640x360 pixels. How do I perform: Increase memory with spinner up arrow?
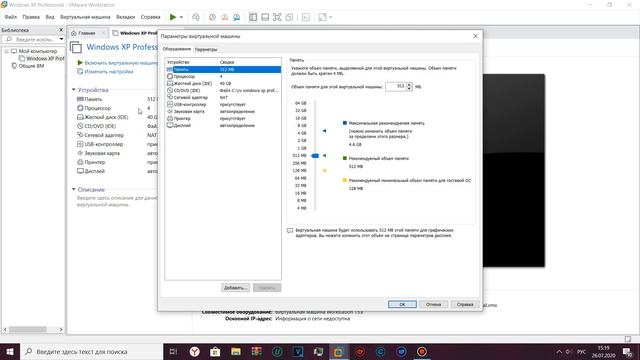pos(409,84)
